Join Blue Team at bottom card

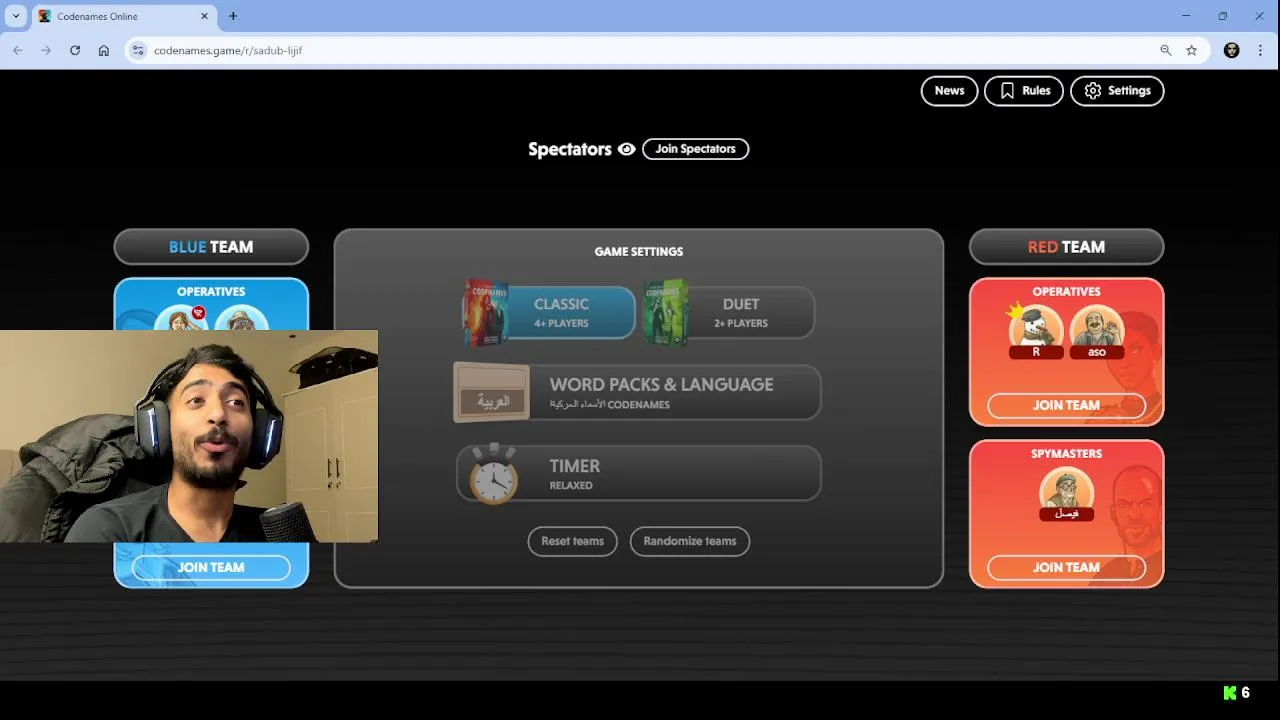pos(211,567)
